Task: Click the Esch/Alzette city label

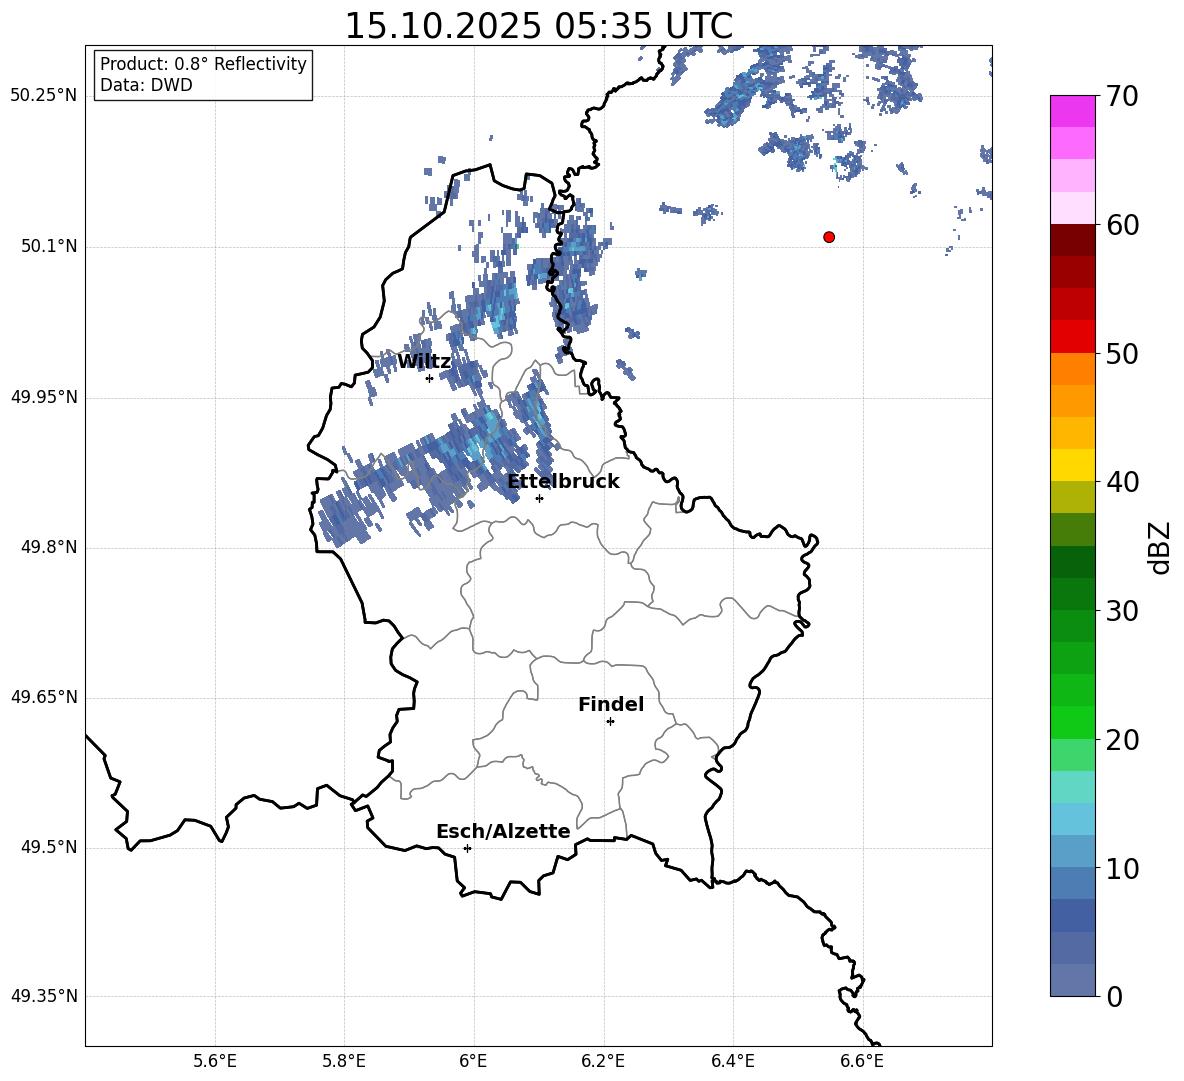Action: pyautogui.click(x=503, y=831)
